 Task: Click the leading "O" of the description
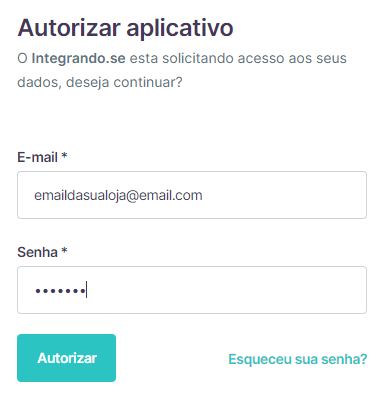point(22,59)
